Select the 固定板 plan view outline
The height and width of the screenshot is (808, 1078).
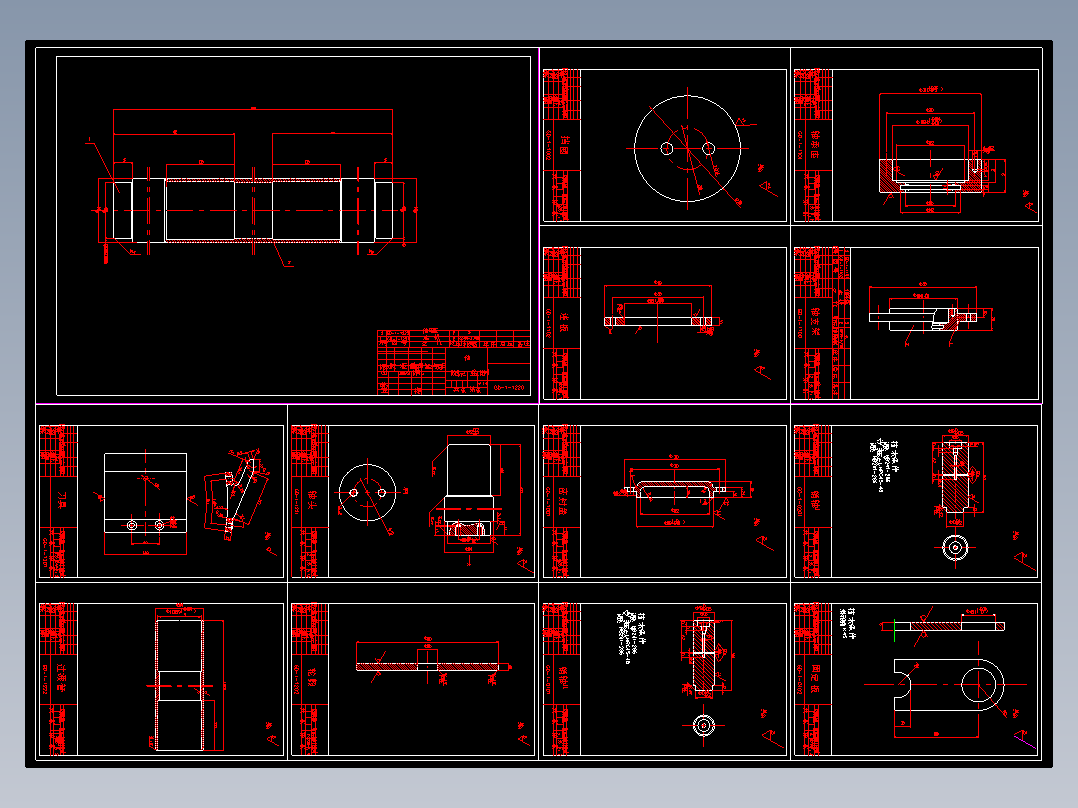(x=949, y=685)
